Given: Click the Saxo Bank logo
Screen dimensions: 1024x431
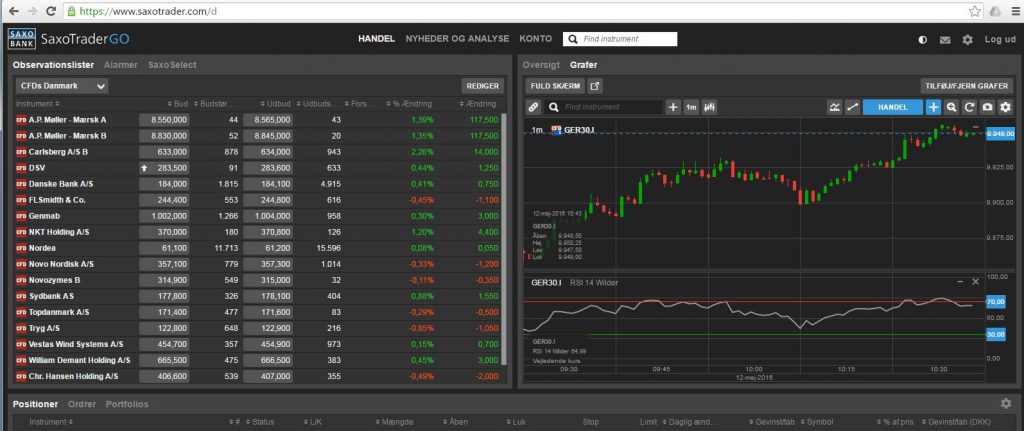Looking at the screenshot, I should [x=22, y=39].
